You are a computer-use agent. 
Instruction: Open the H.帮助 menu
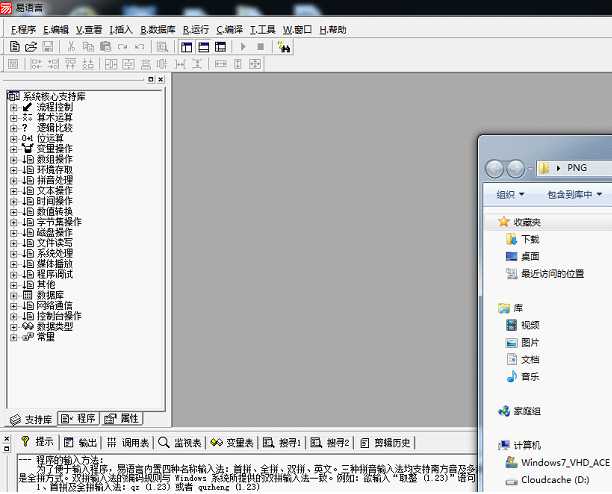pyautogui.click(x=333, y=30)
